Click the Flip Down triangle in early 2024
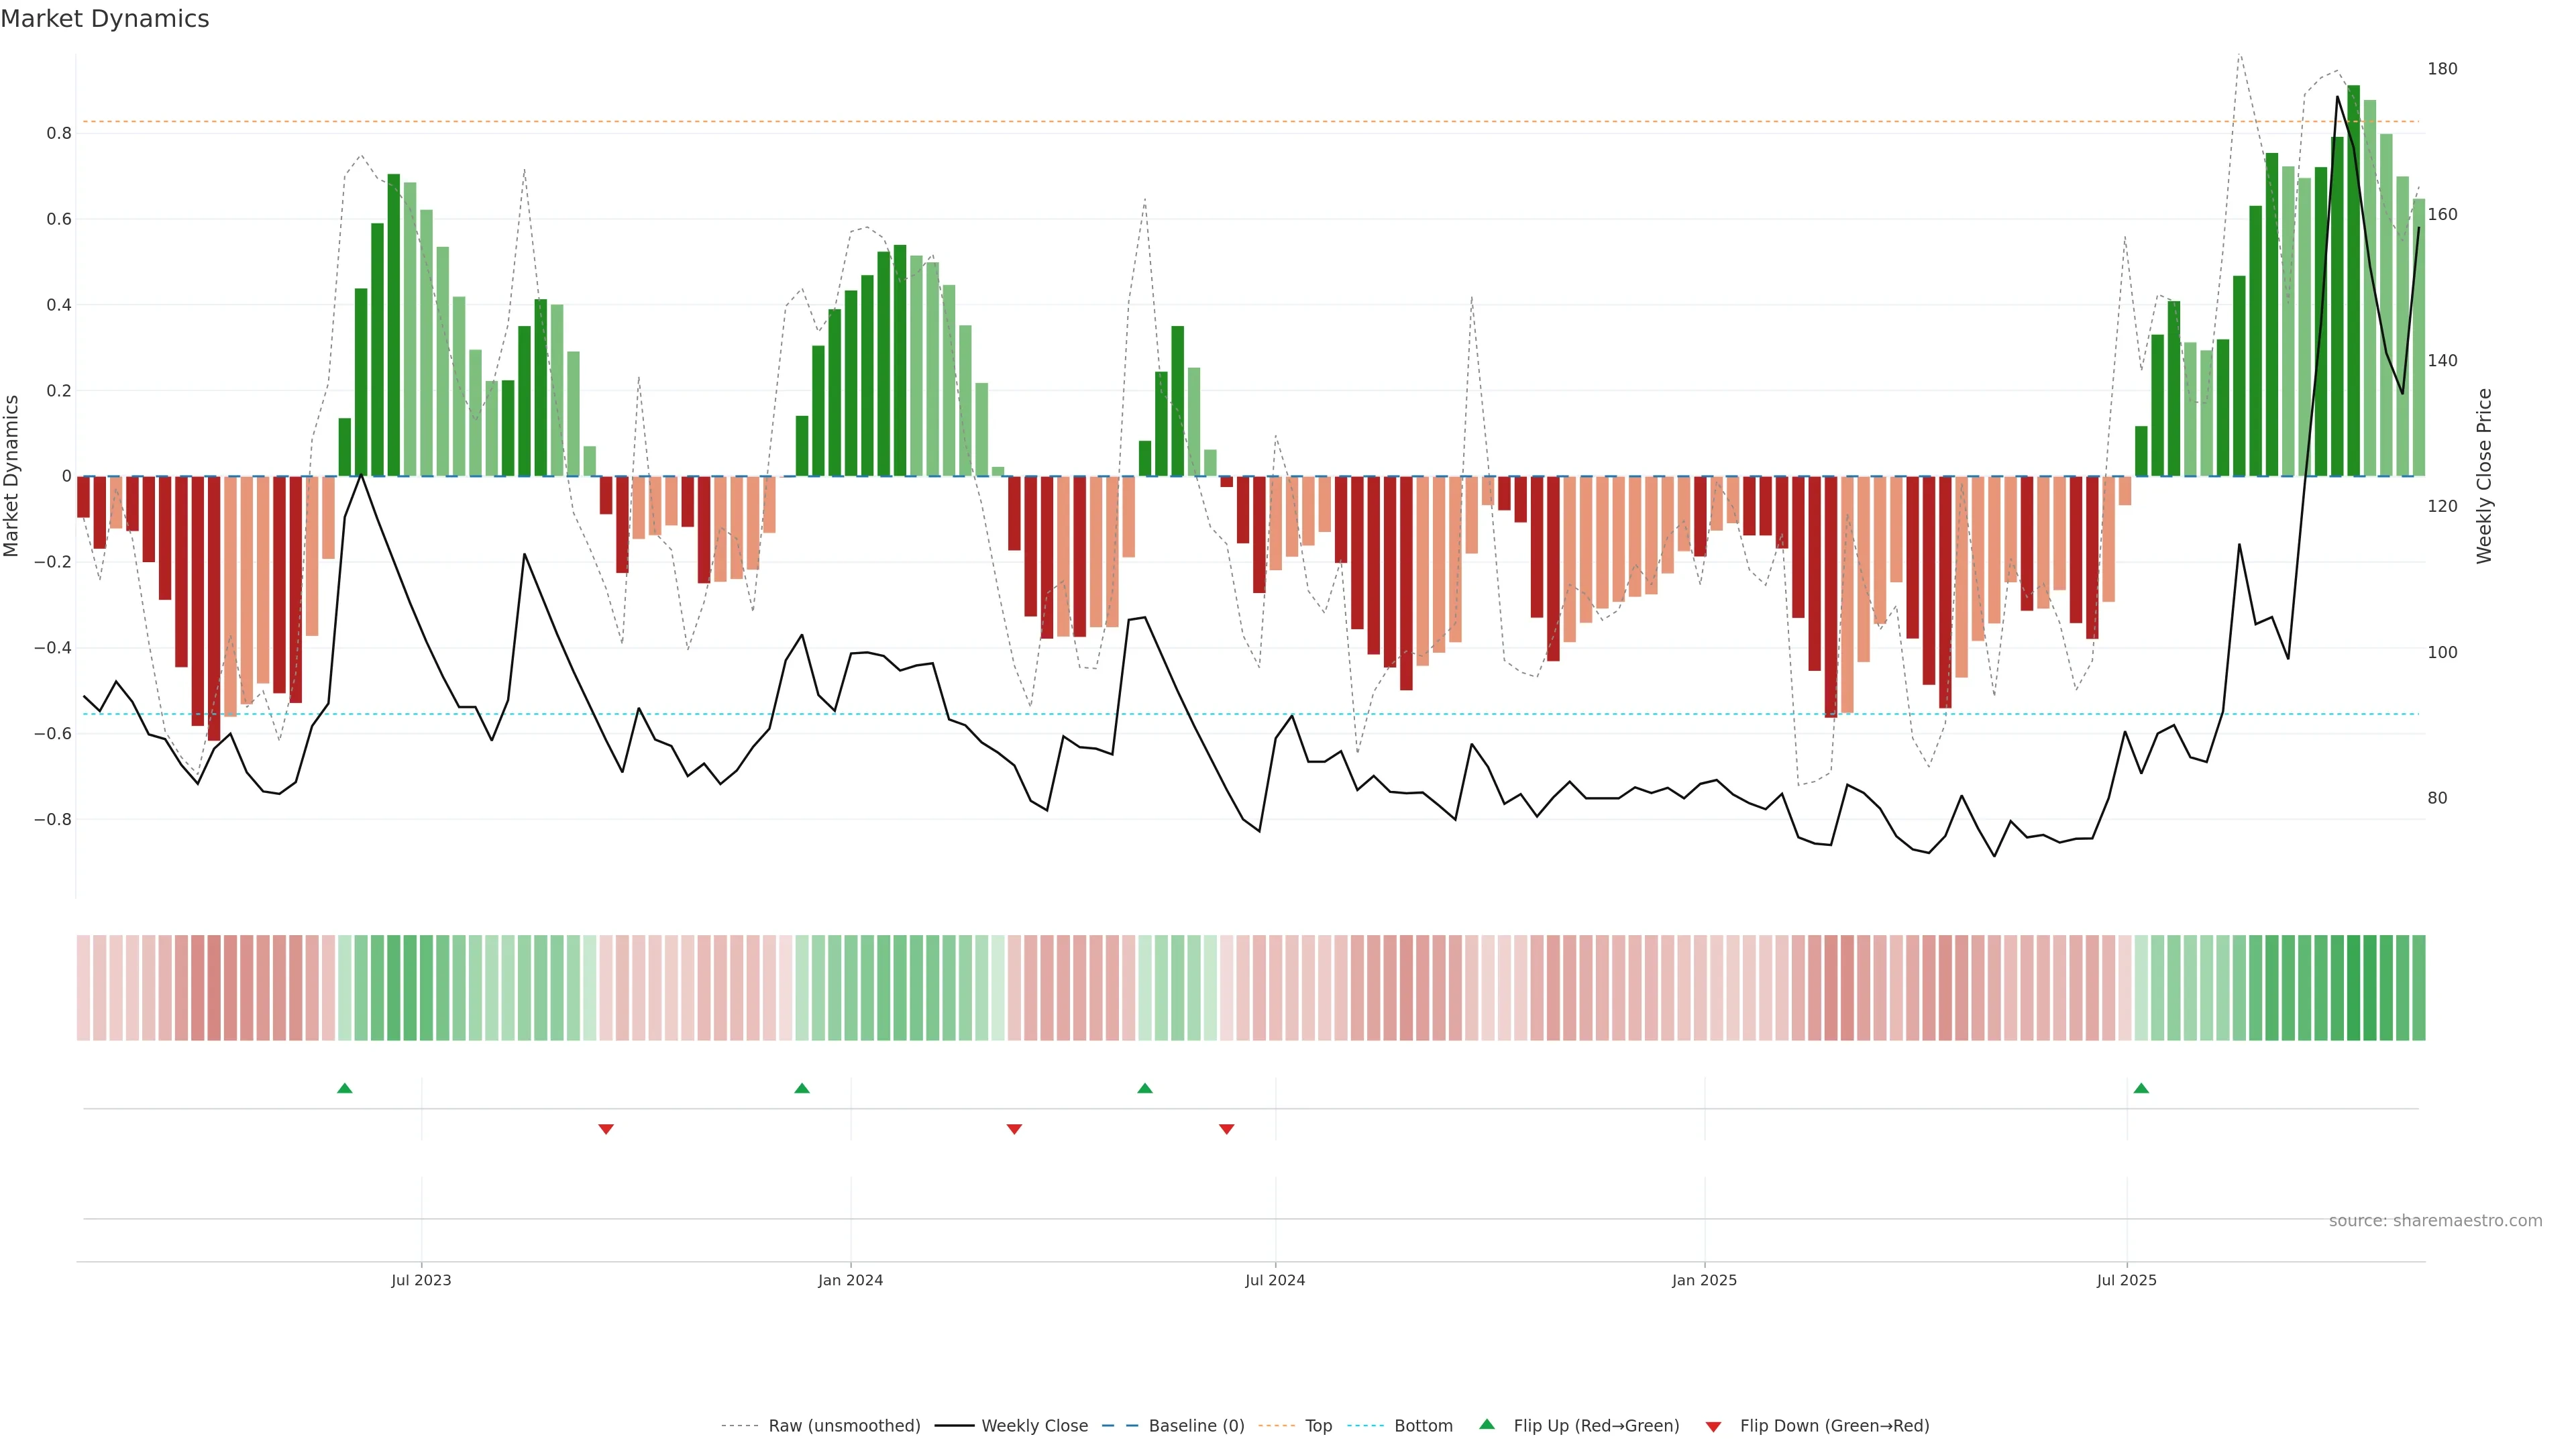Screen dimensions: 2576x1449 coord(1014,1129)
